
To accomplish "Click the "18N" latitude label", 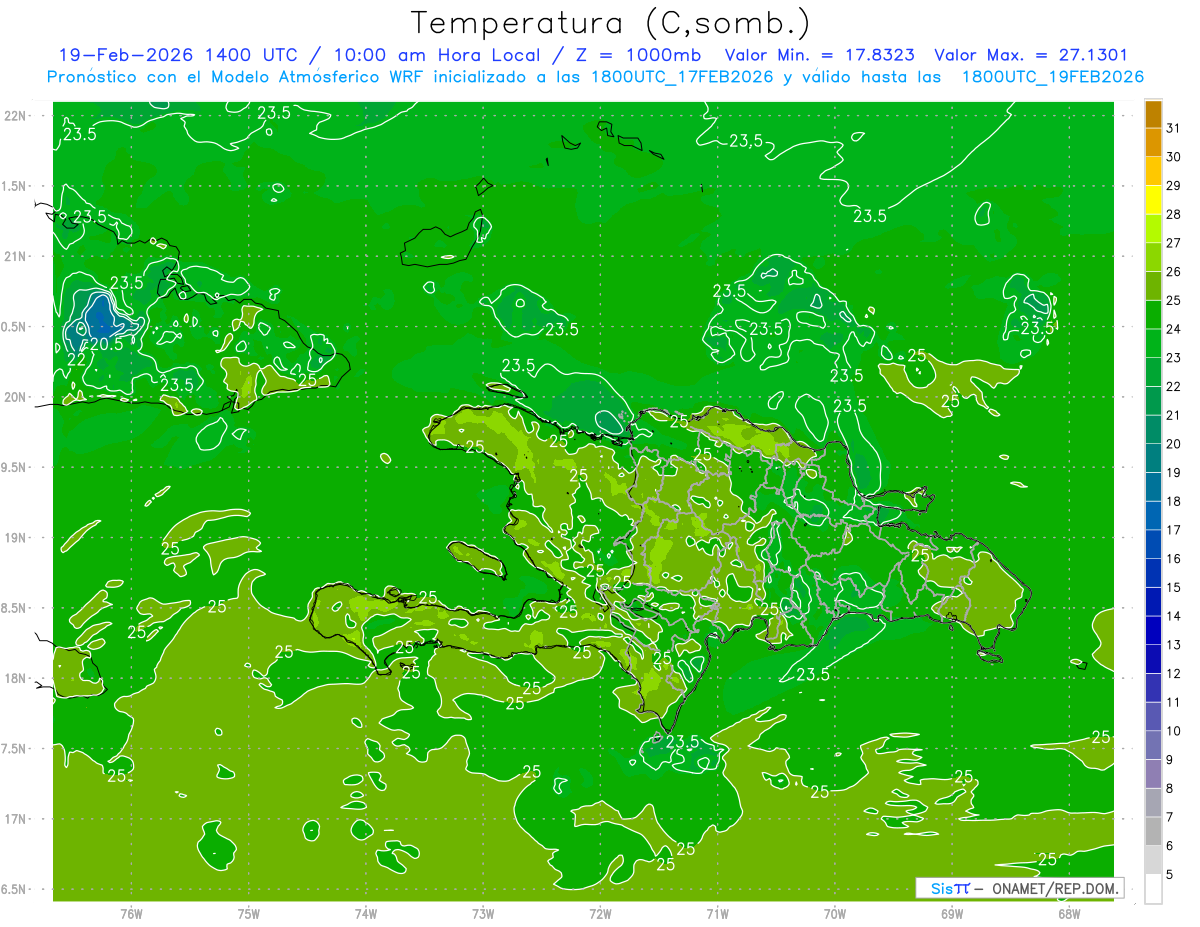I will [17, 679].
